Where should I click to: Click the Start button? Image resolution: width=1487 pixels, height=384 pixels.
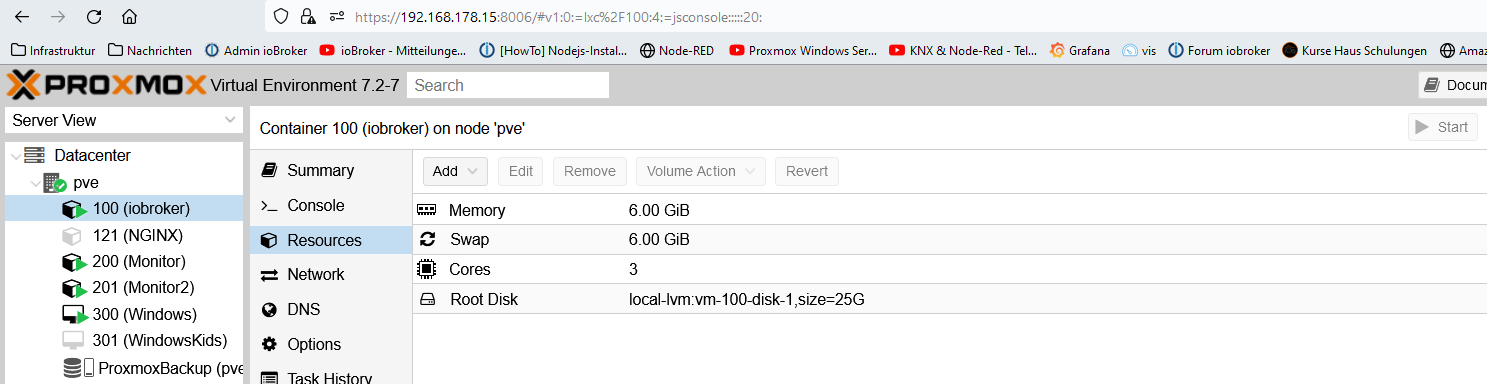[x=1443, y=127]
